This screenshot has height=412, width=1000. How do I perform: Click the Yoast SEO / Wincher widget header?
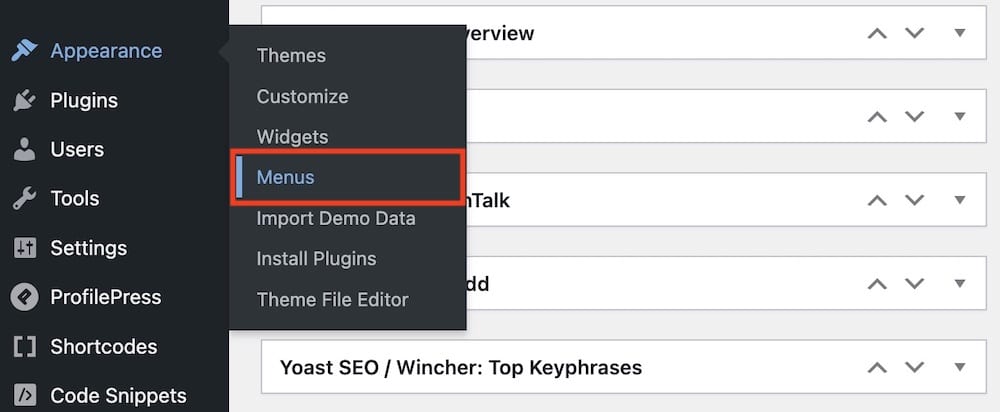click(461, 367)
